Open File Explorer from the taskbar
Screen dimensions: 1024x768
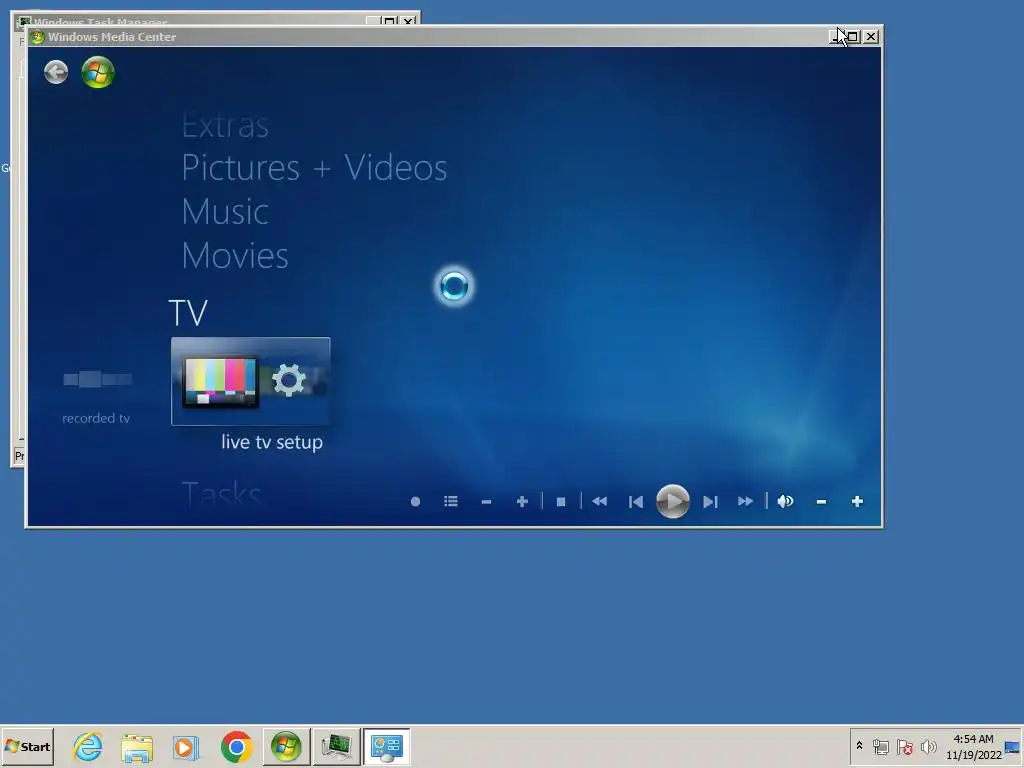click(x=137, y=746)
